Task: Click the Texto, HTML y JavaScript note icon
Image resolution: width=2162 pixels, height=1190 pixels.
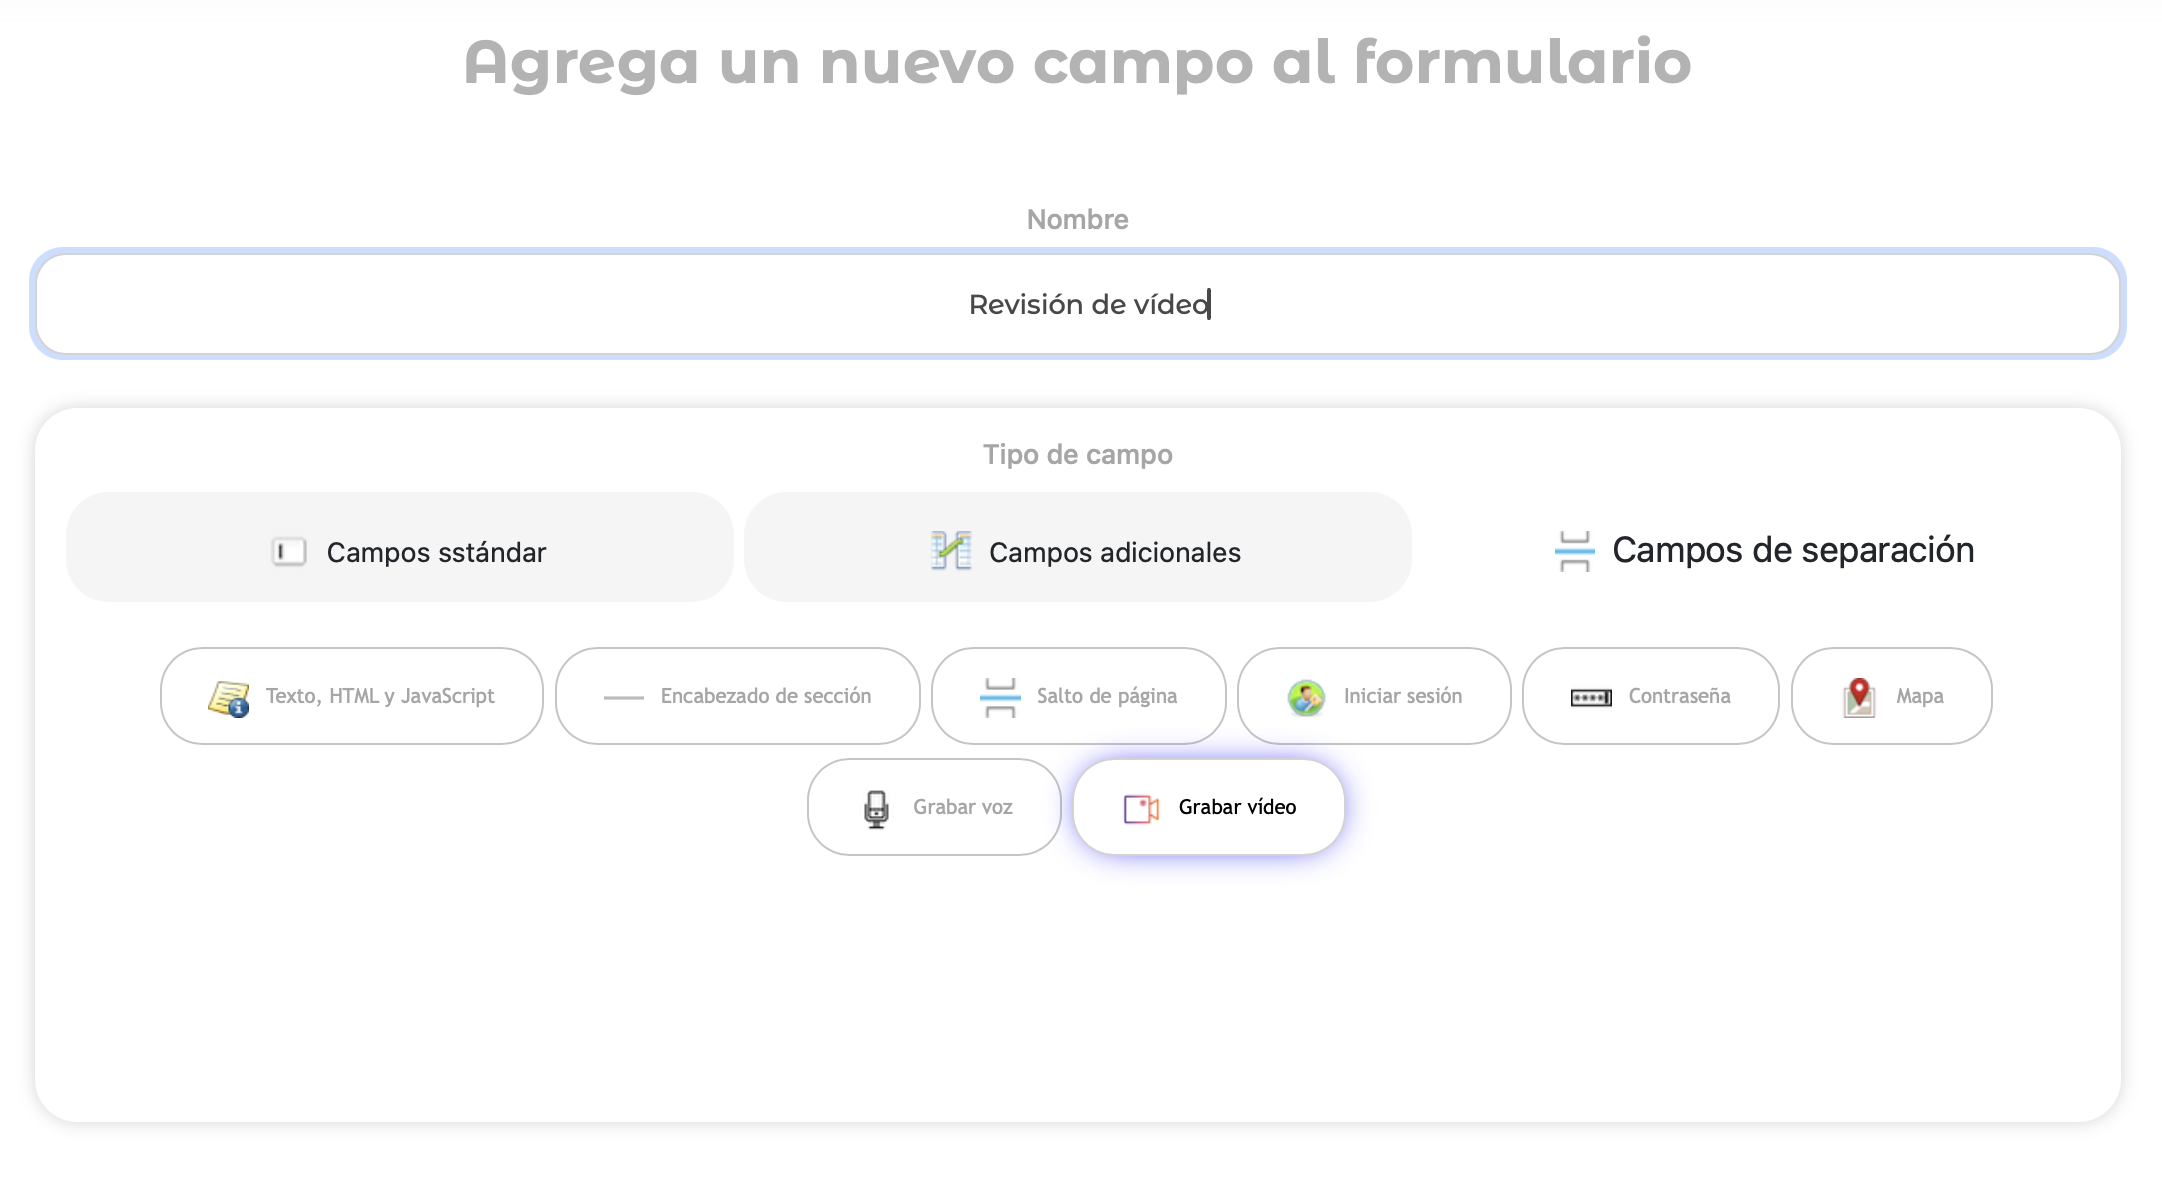Action: coord(228,697)
